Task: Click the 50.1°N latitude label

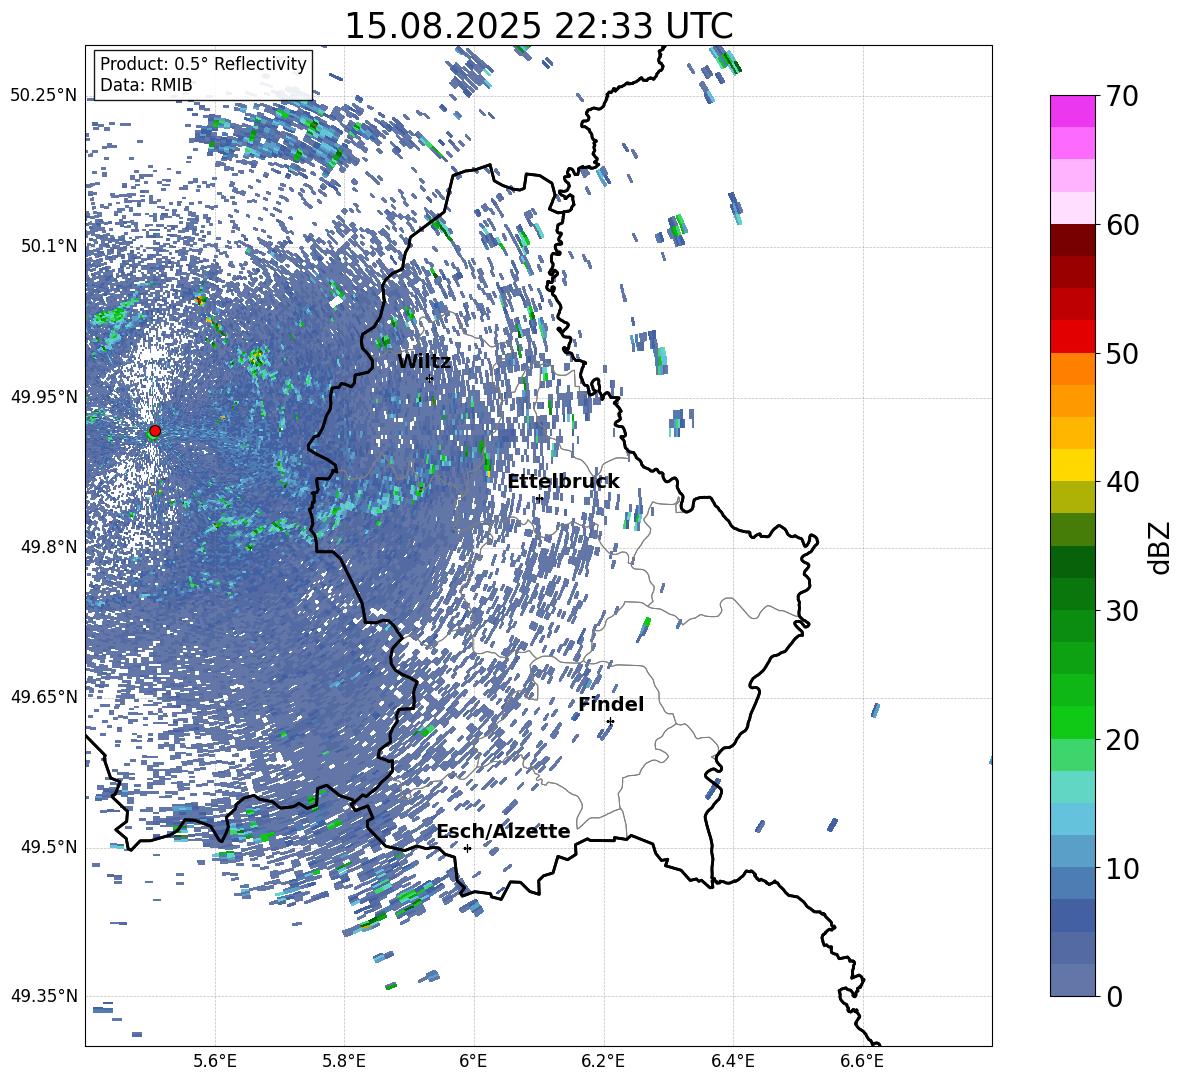Action: point(48,246)
